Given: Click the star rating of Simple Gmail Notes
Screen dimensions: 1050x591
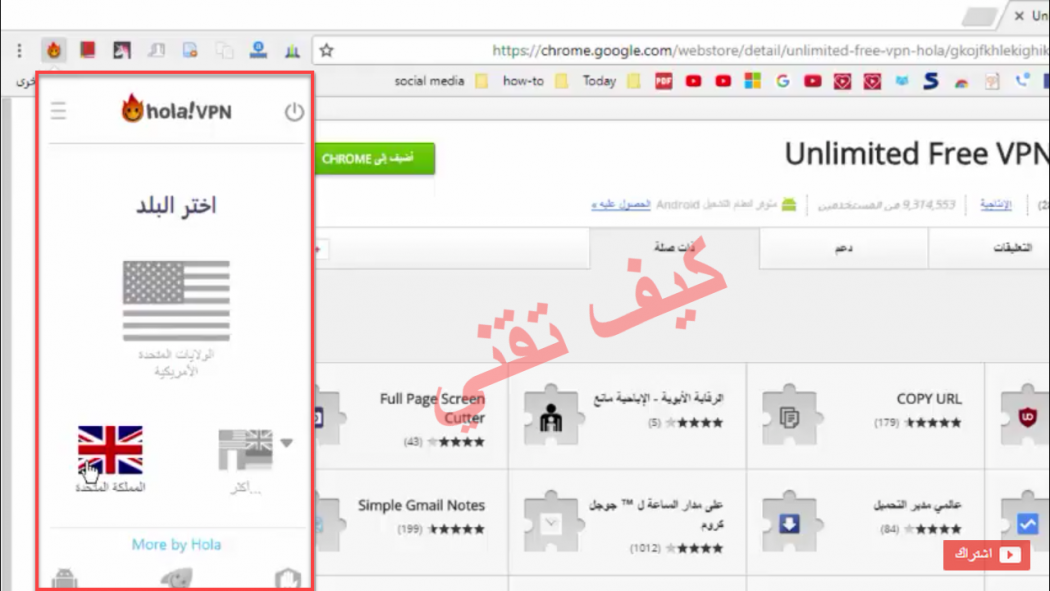Looking at the screenshot, I should point(456,529).
